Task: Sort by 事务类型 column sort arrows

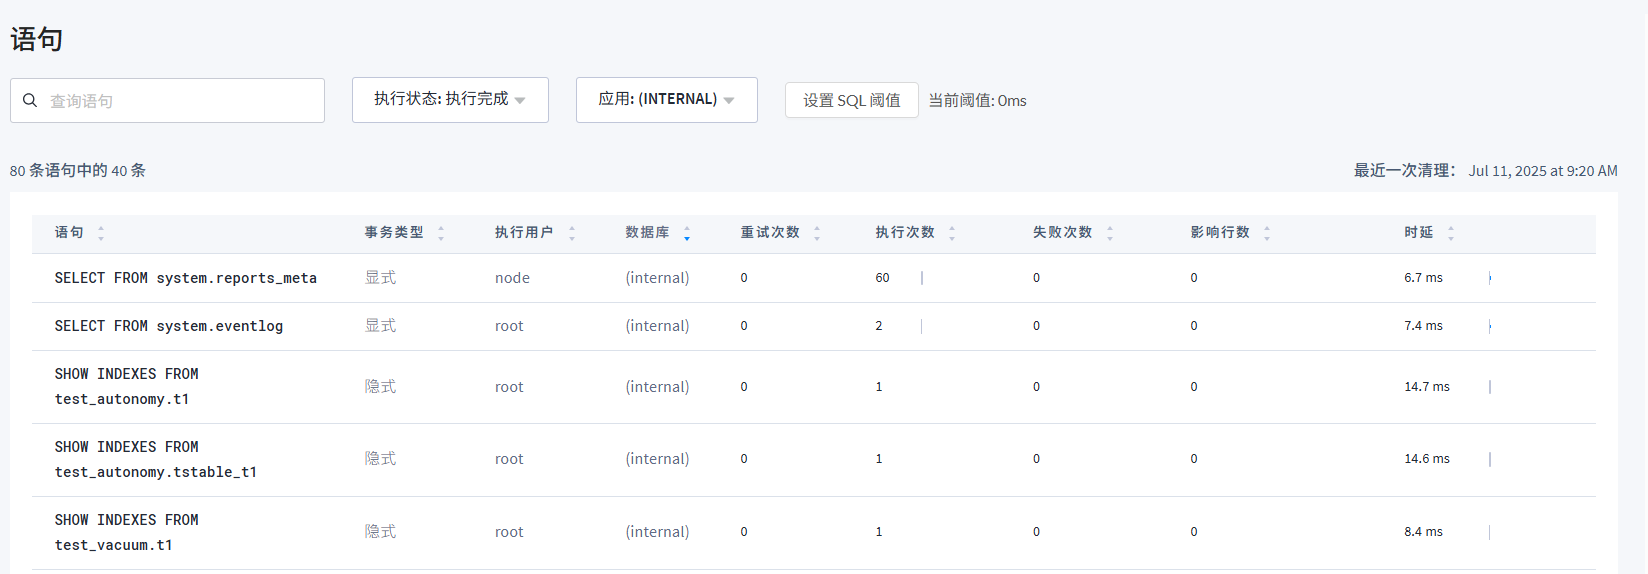Action: click(441, 233)
